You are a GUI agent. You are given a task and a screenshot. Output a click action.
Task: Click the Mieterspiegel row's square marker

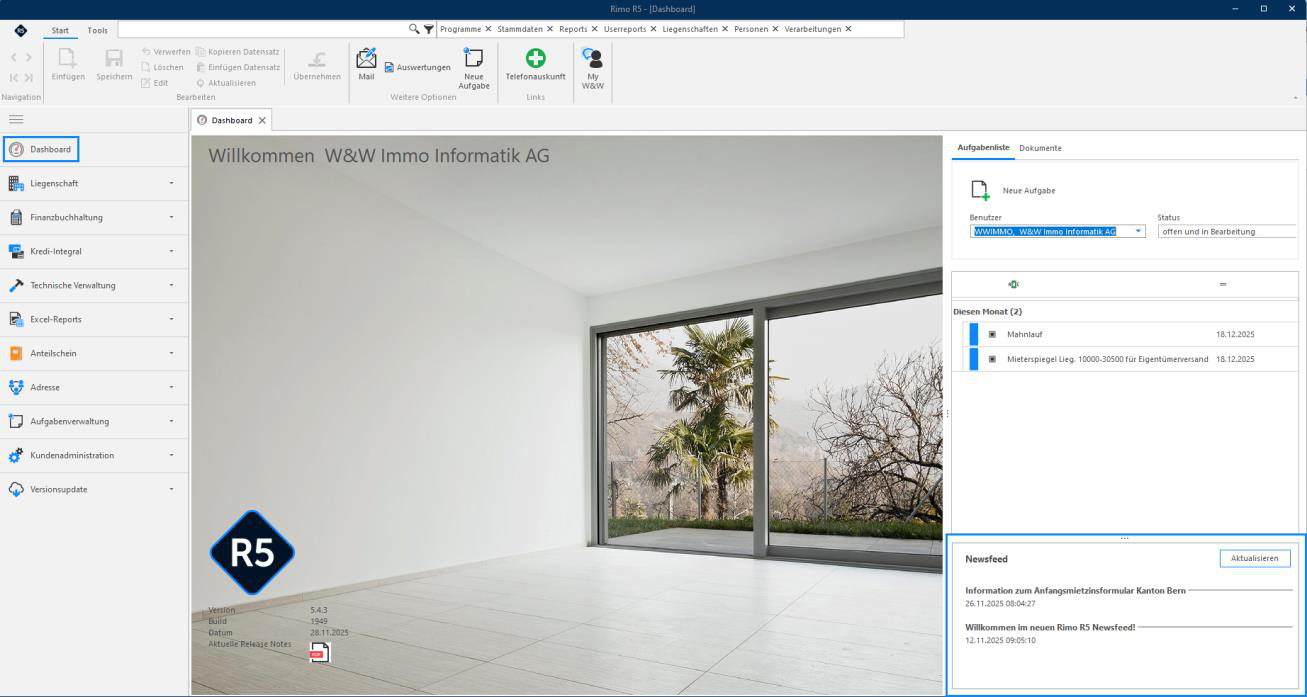coord(992,359)
